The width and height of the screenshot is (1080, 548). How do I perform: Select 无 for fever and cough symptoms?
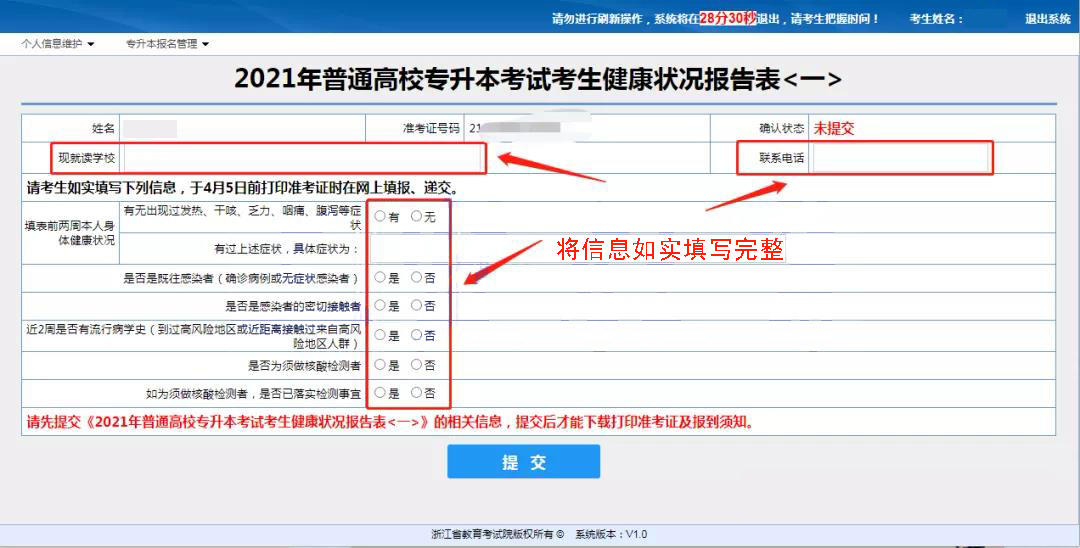417,216
